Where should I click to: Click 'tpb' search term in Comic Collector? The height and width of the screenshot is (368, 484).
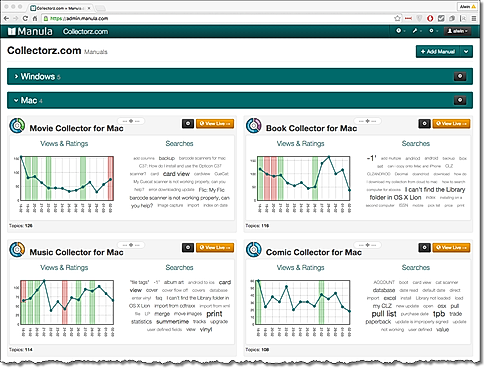click(439, 314)
